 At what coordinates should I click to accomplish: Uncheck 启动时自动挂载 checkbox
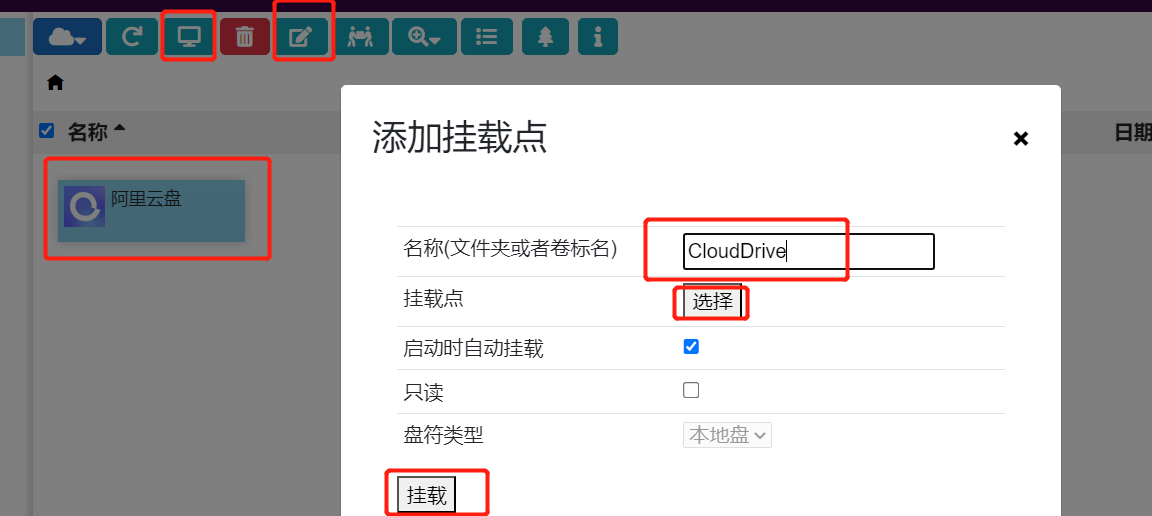click(691, 347)
